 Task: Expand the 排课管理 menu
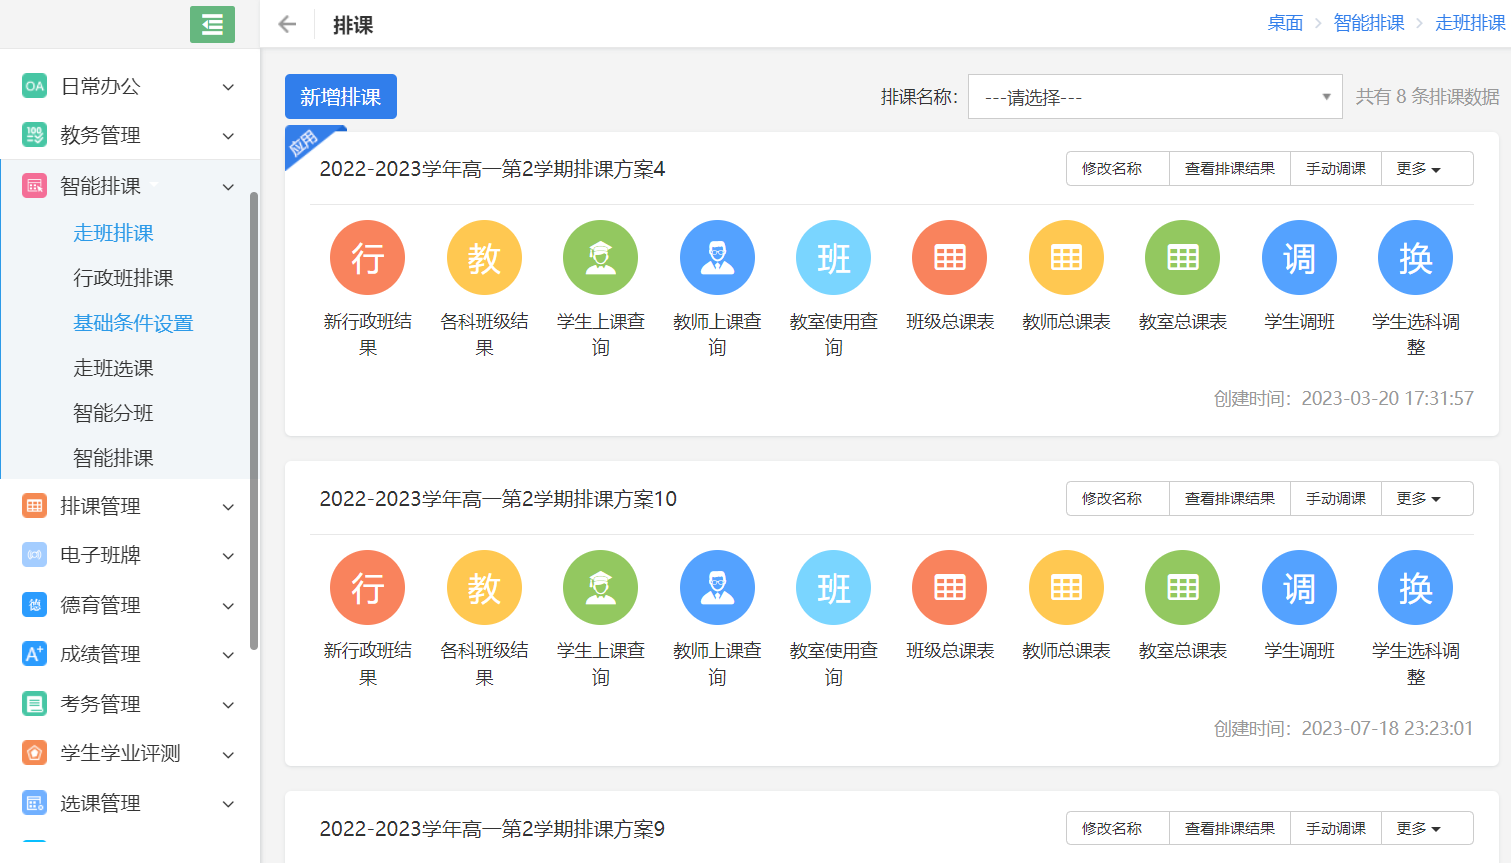[x=228, y=507]
